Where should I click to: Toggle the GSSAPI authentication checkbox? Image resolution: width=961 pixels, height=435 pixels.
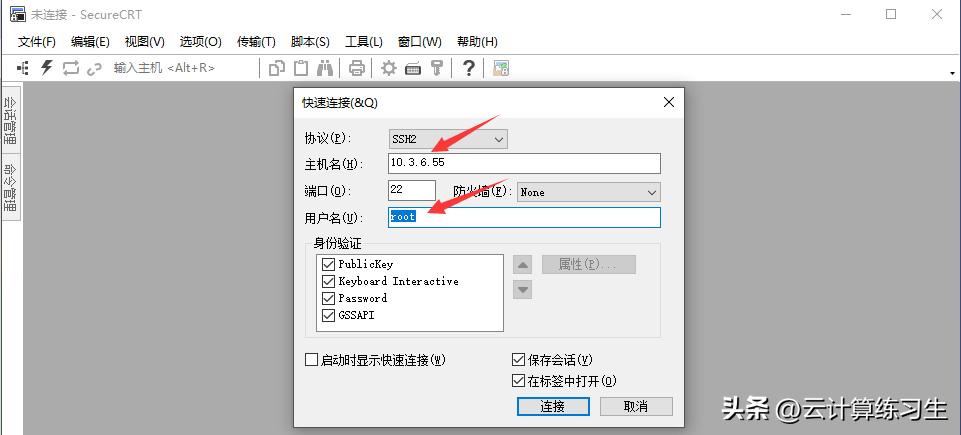pos(329,316)
